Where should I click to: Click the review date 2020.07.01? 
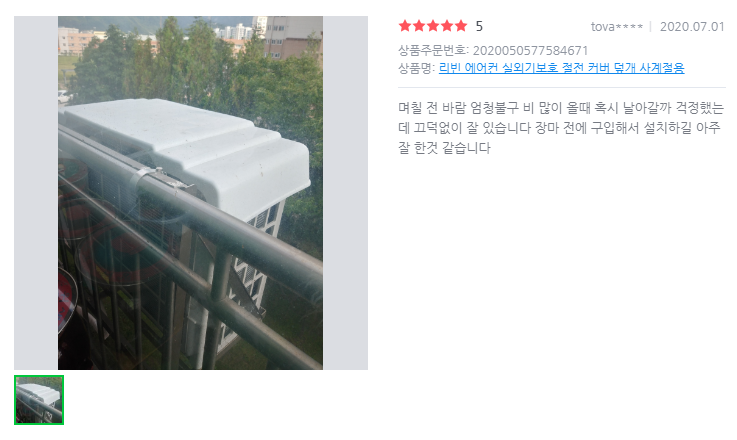[692, 27]
